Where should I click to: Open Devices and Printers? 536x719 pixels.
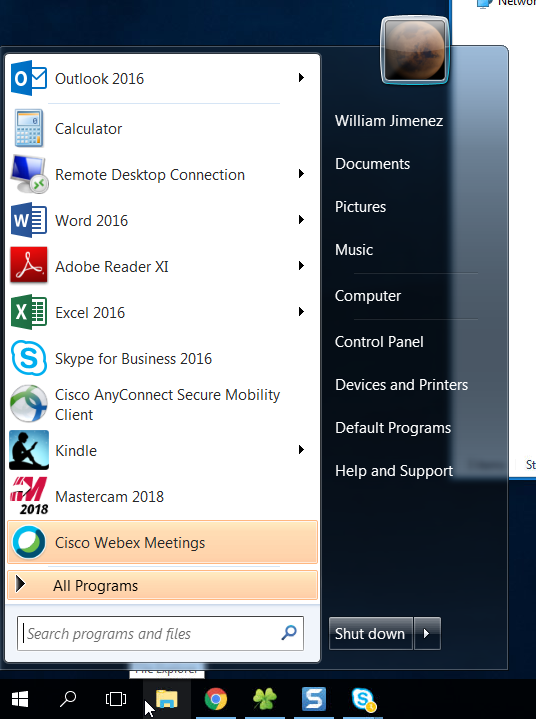click(x=402, y=385)
